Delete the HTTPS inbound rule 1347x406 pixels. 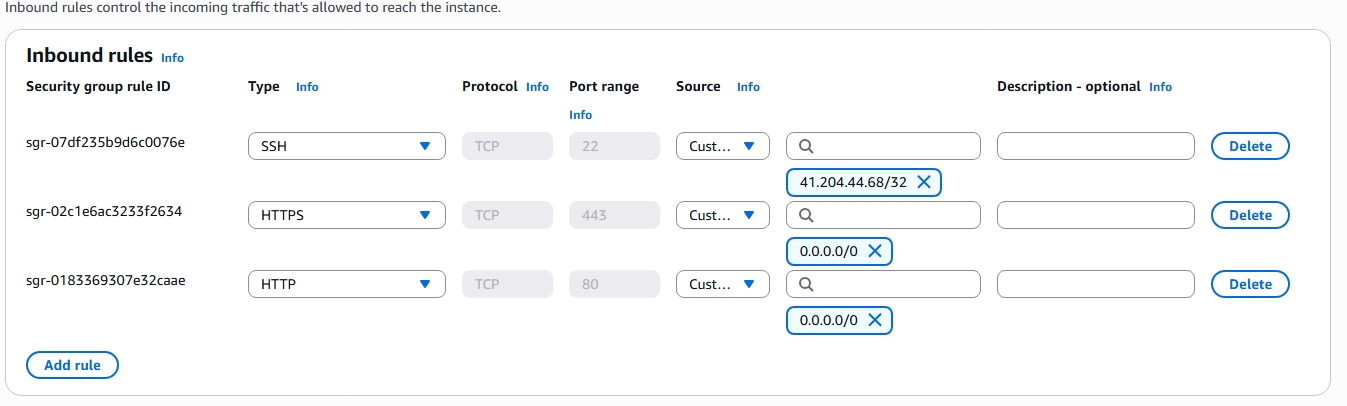[1249, 215]
